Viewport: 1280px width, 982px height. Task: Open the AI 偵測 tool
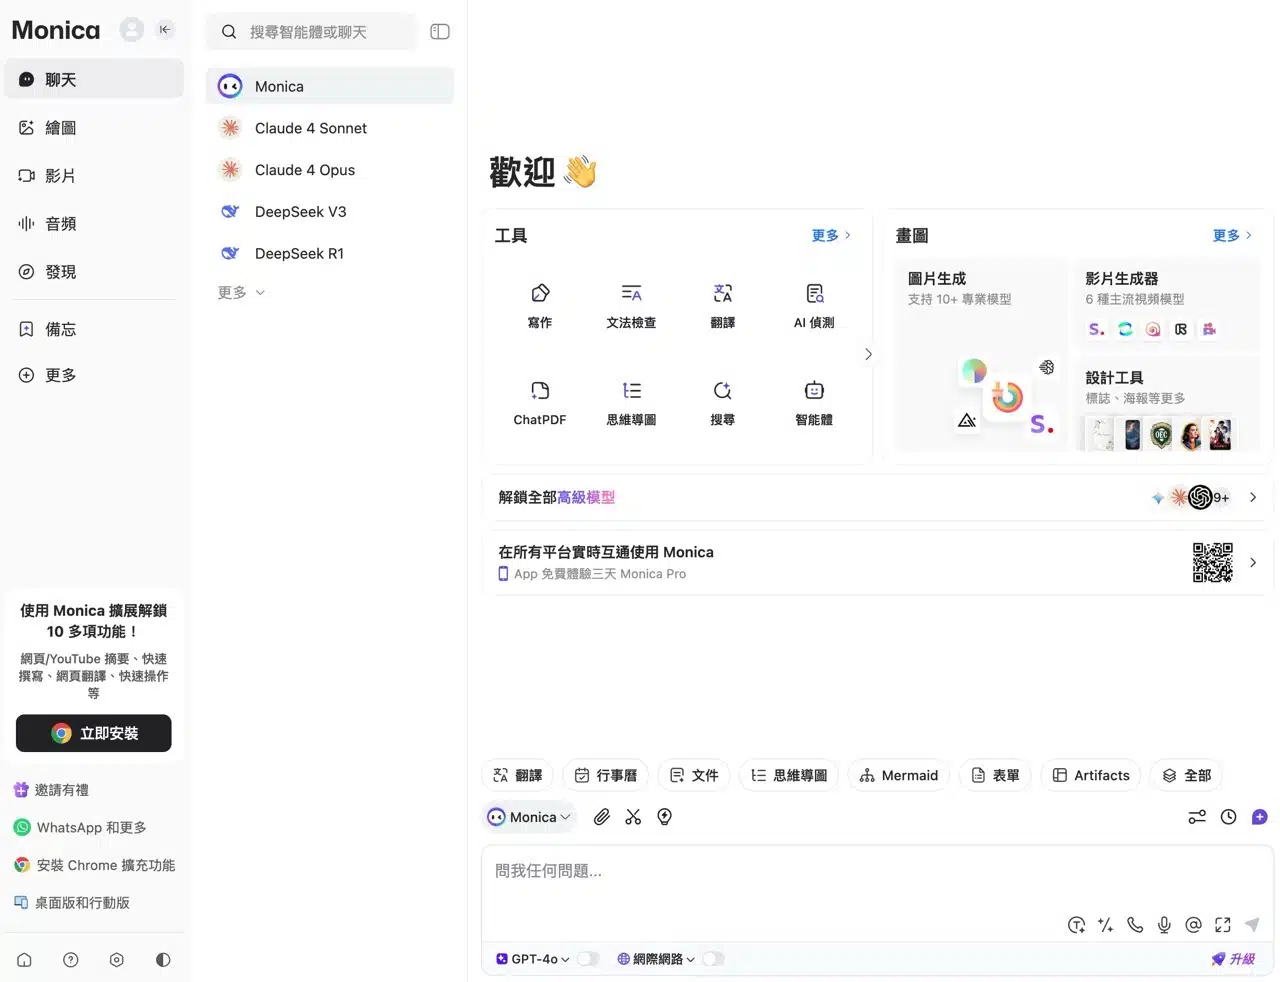[x=814, y=305]
